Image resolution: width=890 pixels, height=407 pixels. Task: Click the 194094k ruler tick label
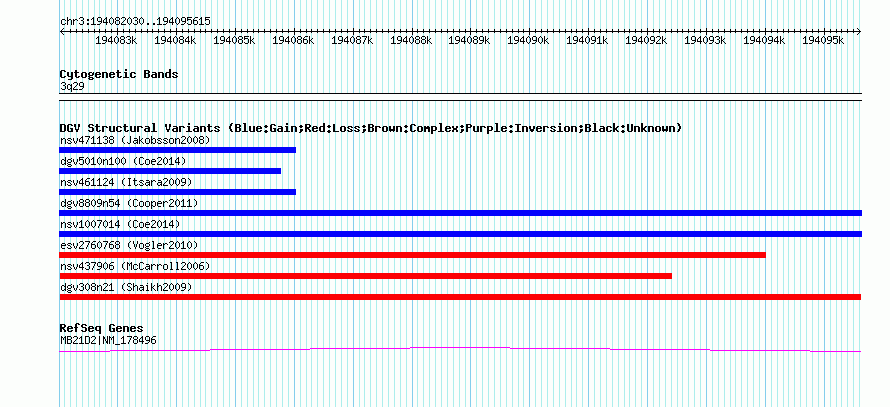pos(765,40)
